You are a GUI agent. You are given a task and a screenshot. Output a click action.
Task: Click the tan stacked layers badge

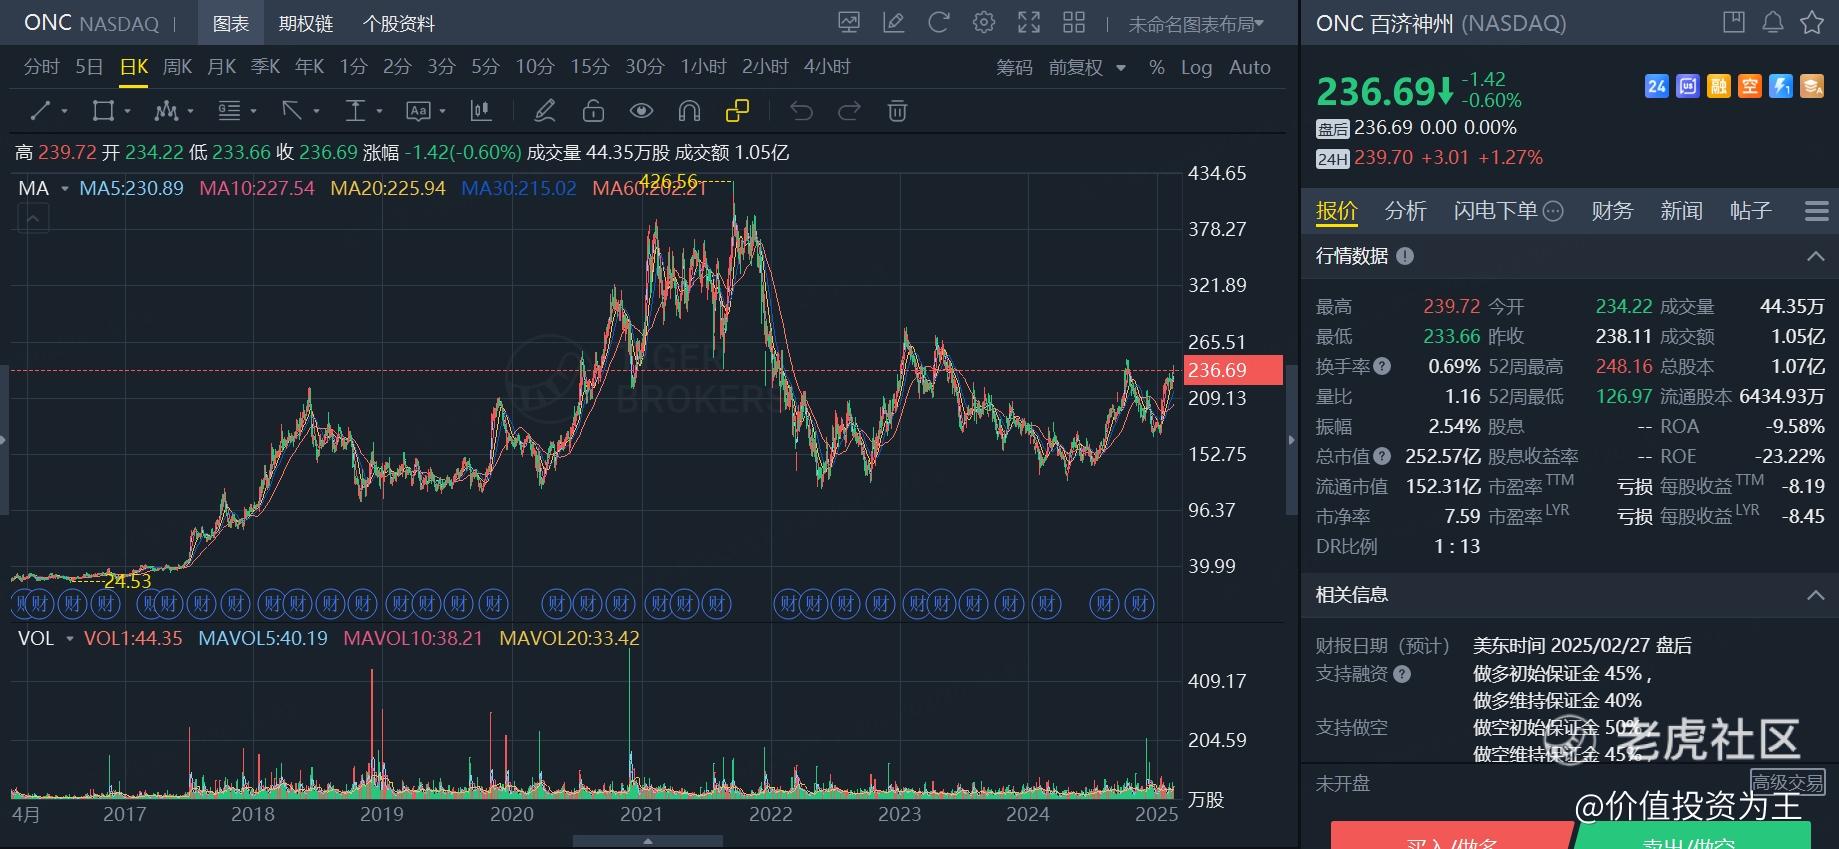1812,86
